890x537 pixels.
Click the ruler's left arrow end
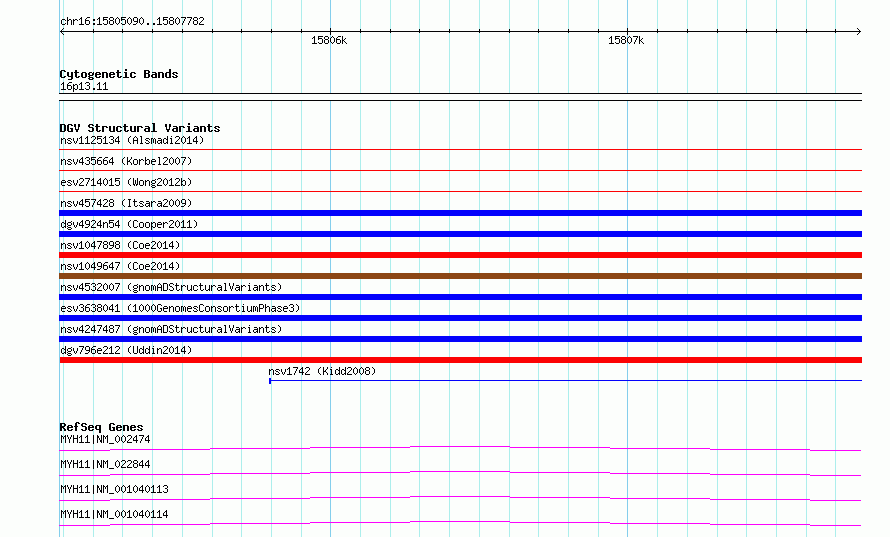[x=62, y=32]
